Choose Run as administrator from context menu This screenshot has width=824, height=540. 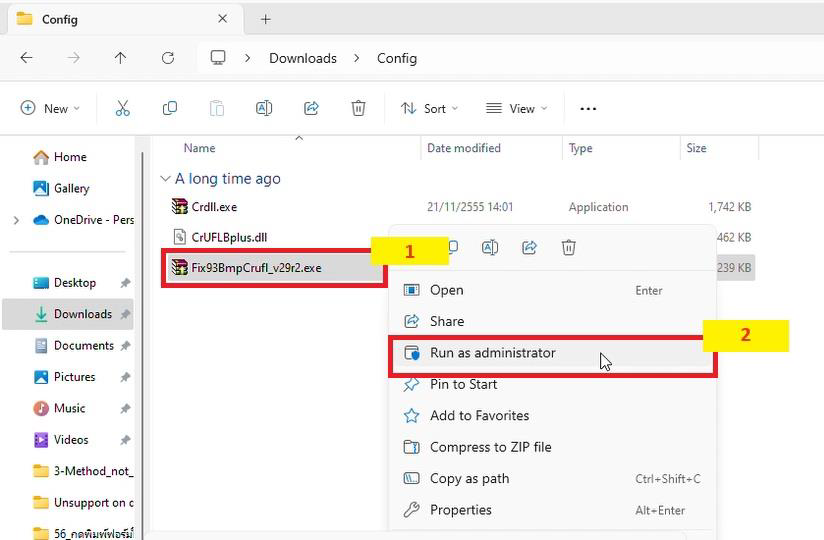(492, 353)
